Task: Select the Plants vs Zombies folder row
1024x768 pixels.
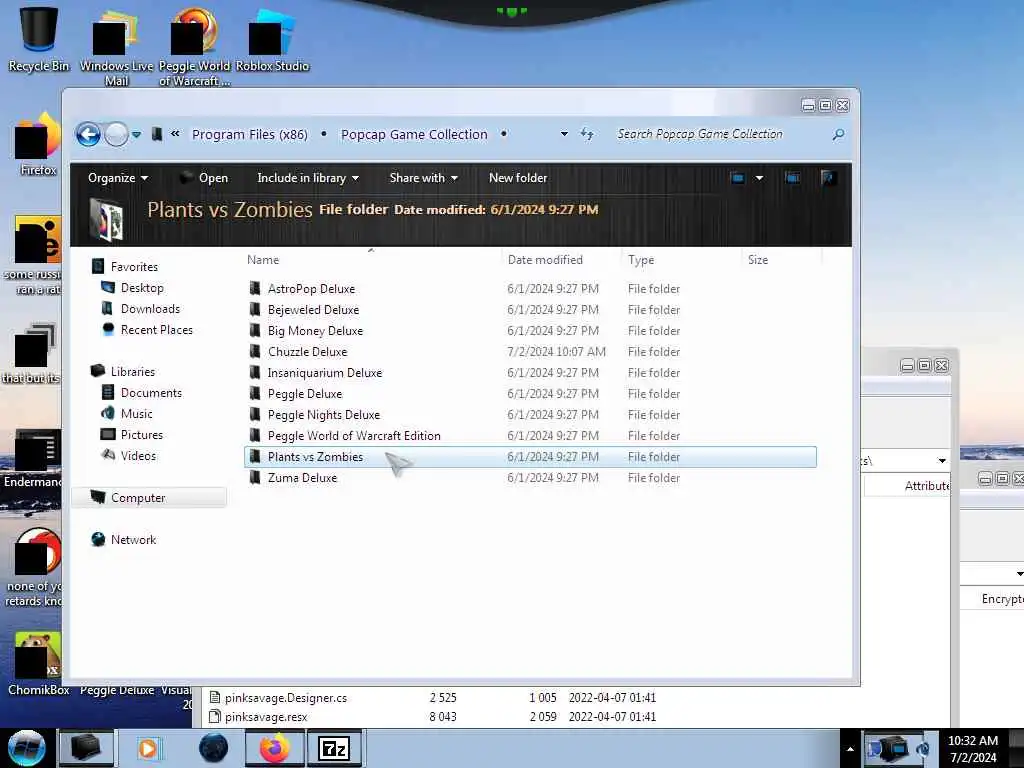Action: coord(530,456)
